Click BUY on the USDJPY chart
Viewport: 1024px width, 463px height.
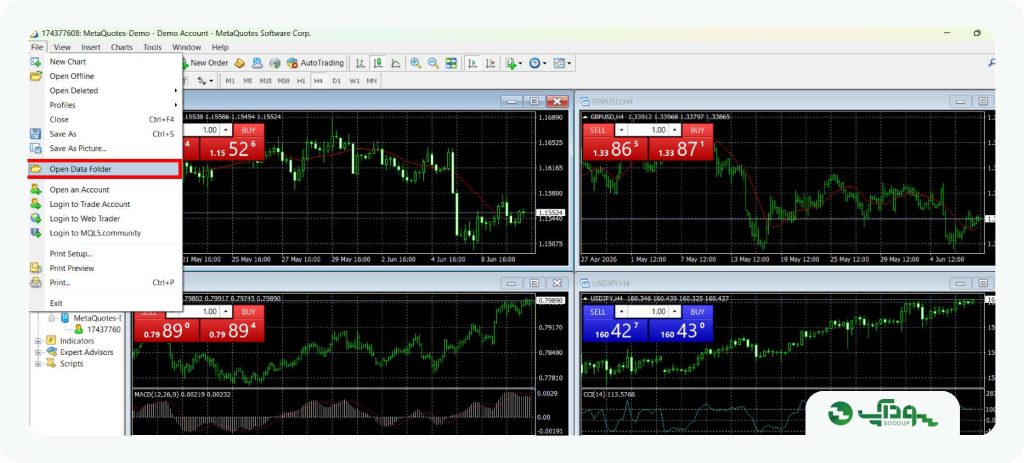point(697,312)
